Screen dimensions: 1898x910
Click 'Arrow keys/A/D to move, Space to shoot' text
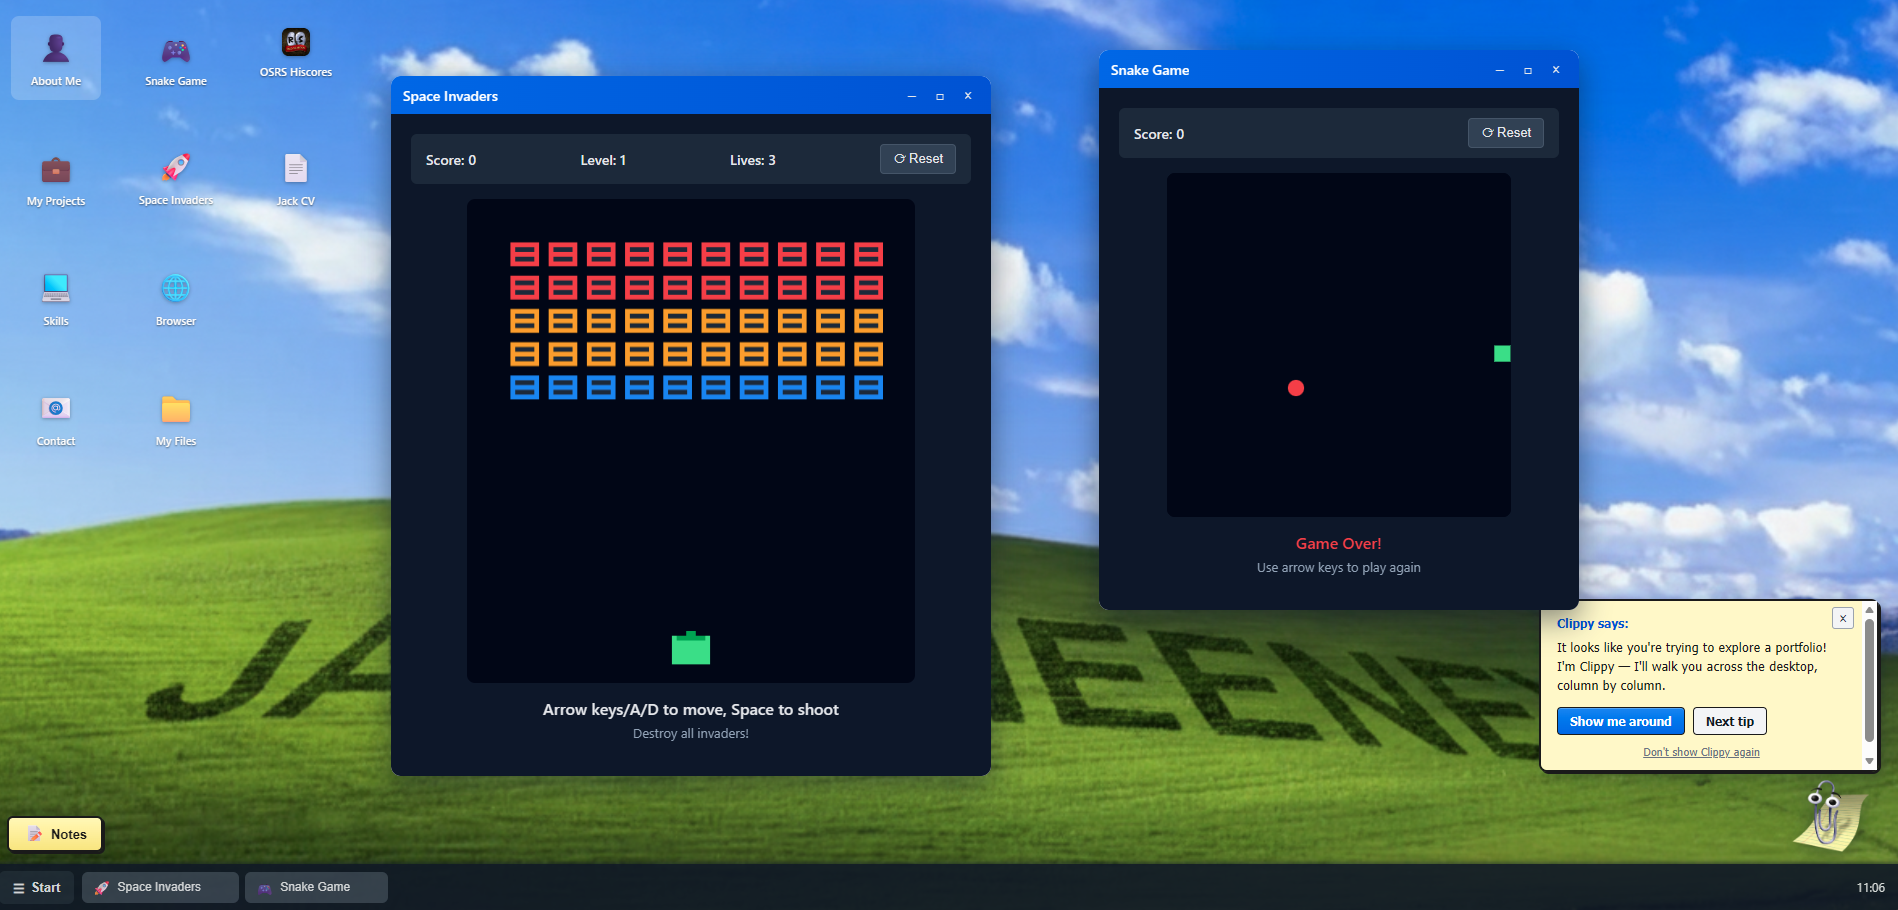coord(690,710)
